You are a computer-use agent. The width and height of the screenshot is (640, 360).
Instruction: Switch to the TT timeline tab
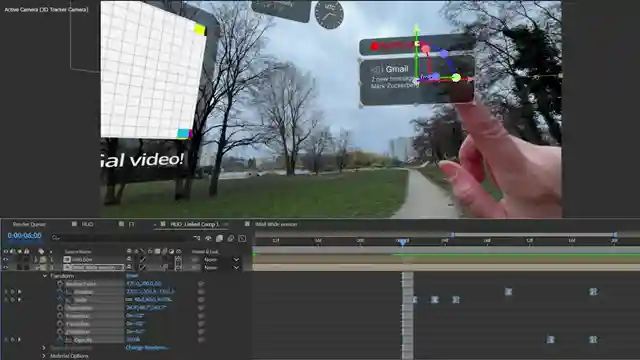pos(131,224)
